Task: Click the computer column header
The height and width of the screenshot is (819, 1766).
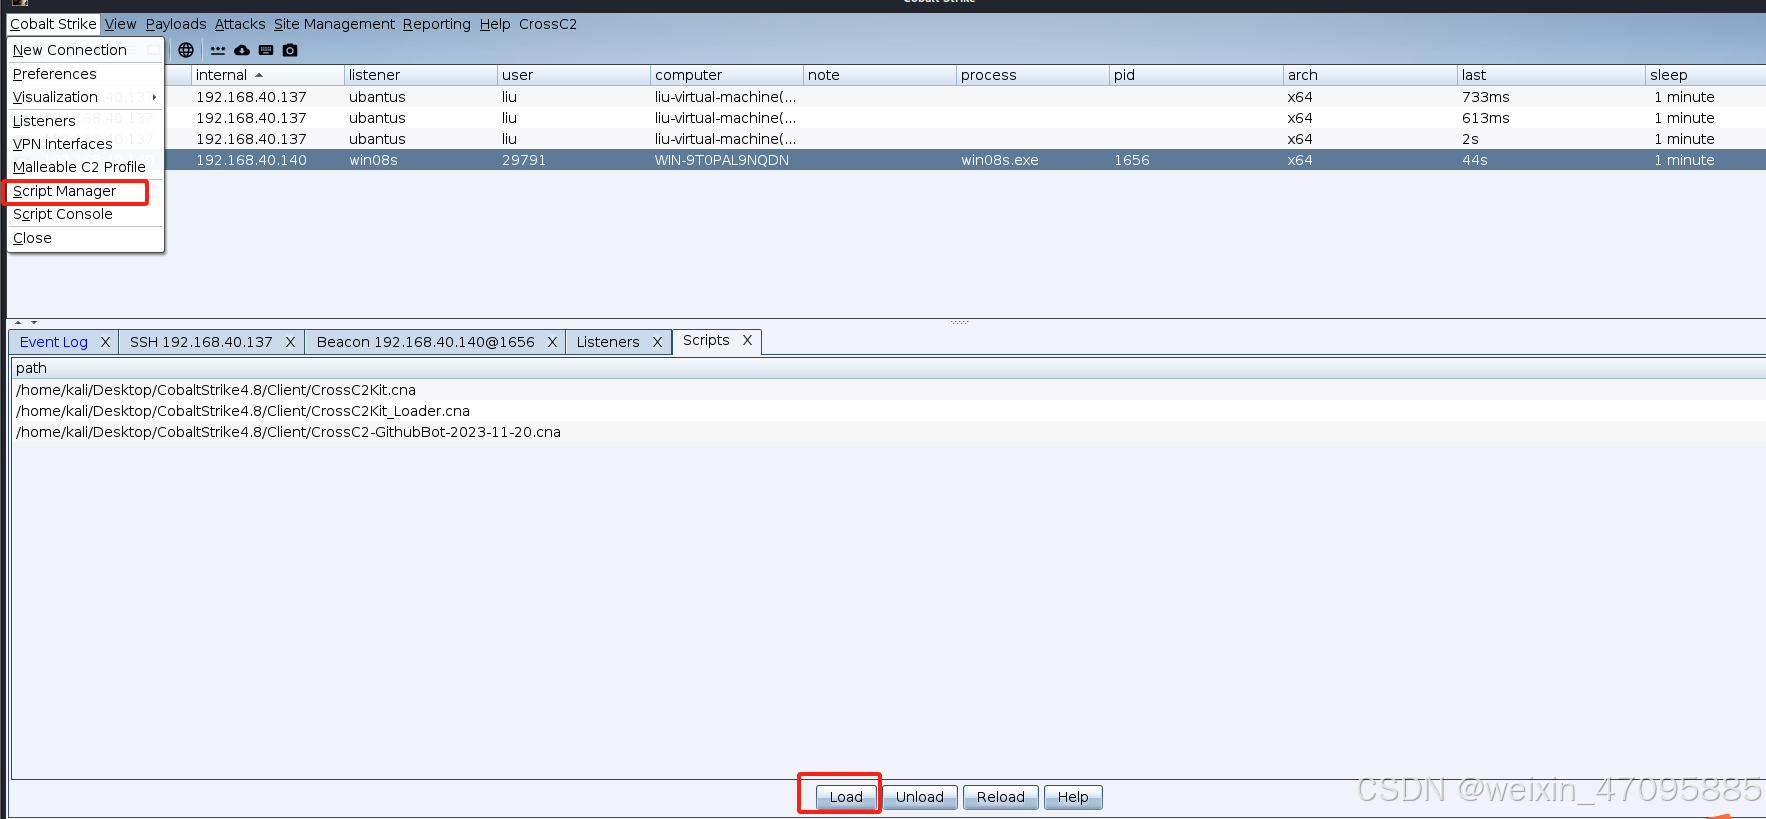Action: (x=727, y=75)
